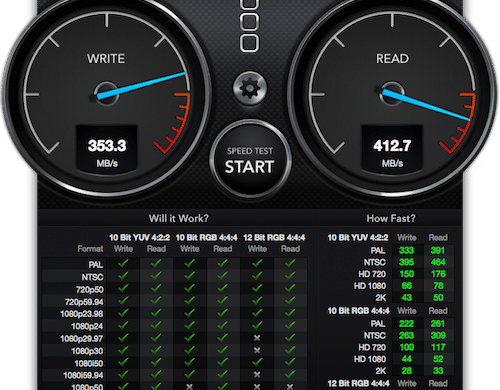
Task: Click the 10 Bit YUV 2K read value 50
Action: [438, 297]
